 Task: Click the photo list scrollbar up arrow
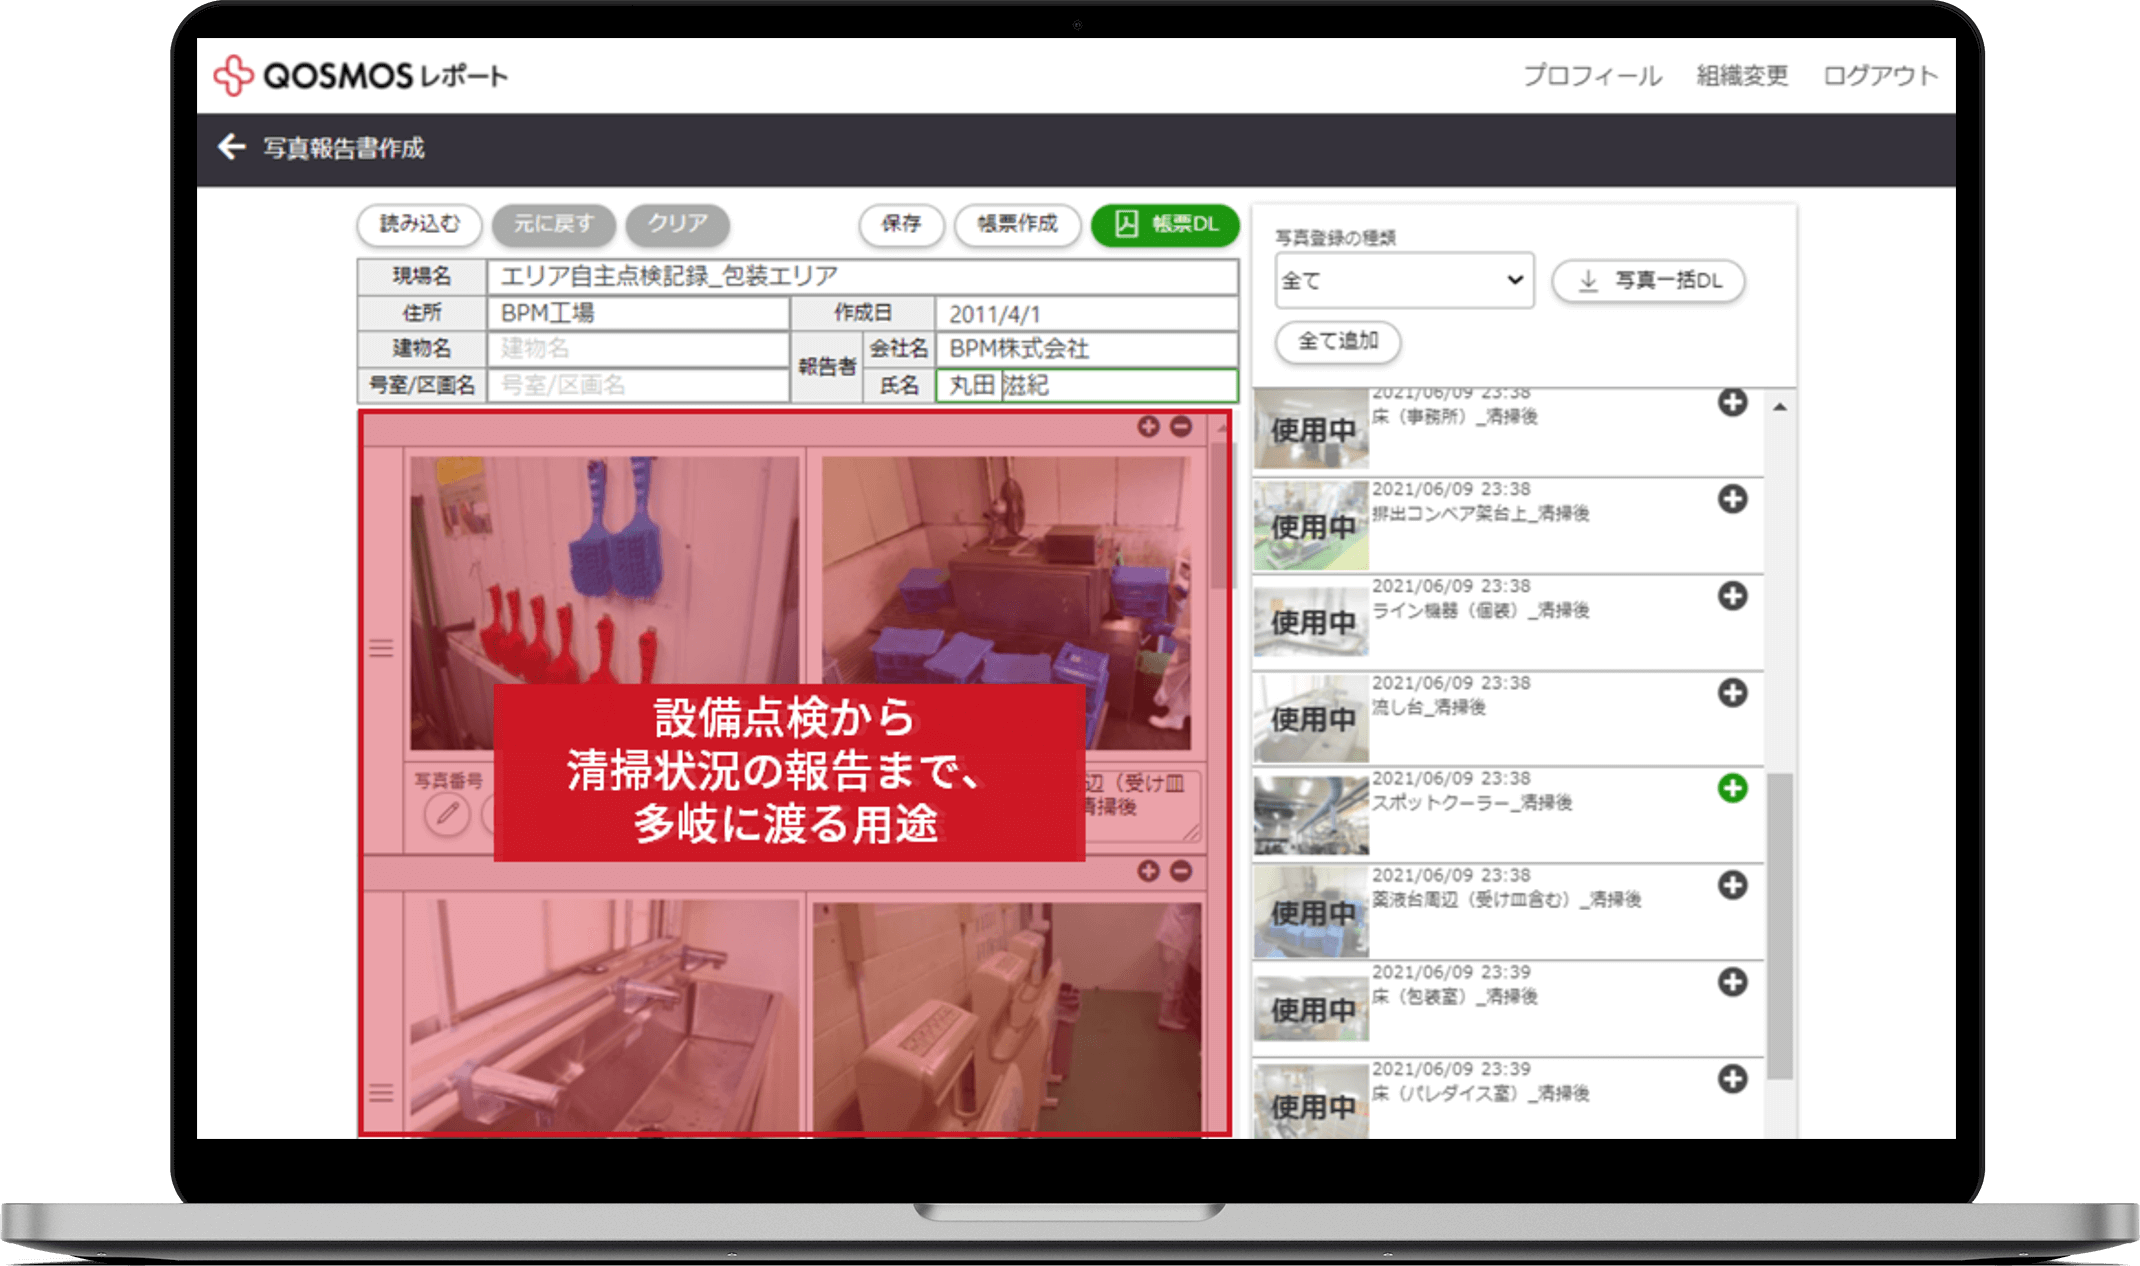[x=1780, y=407]
